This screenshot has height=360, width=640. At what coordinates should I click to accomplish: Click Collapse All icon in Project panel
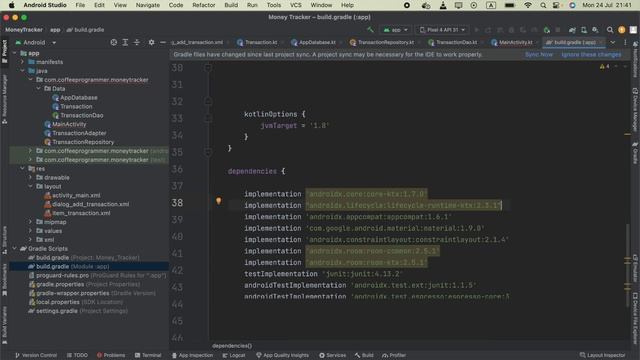137,42
